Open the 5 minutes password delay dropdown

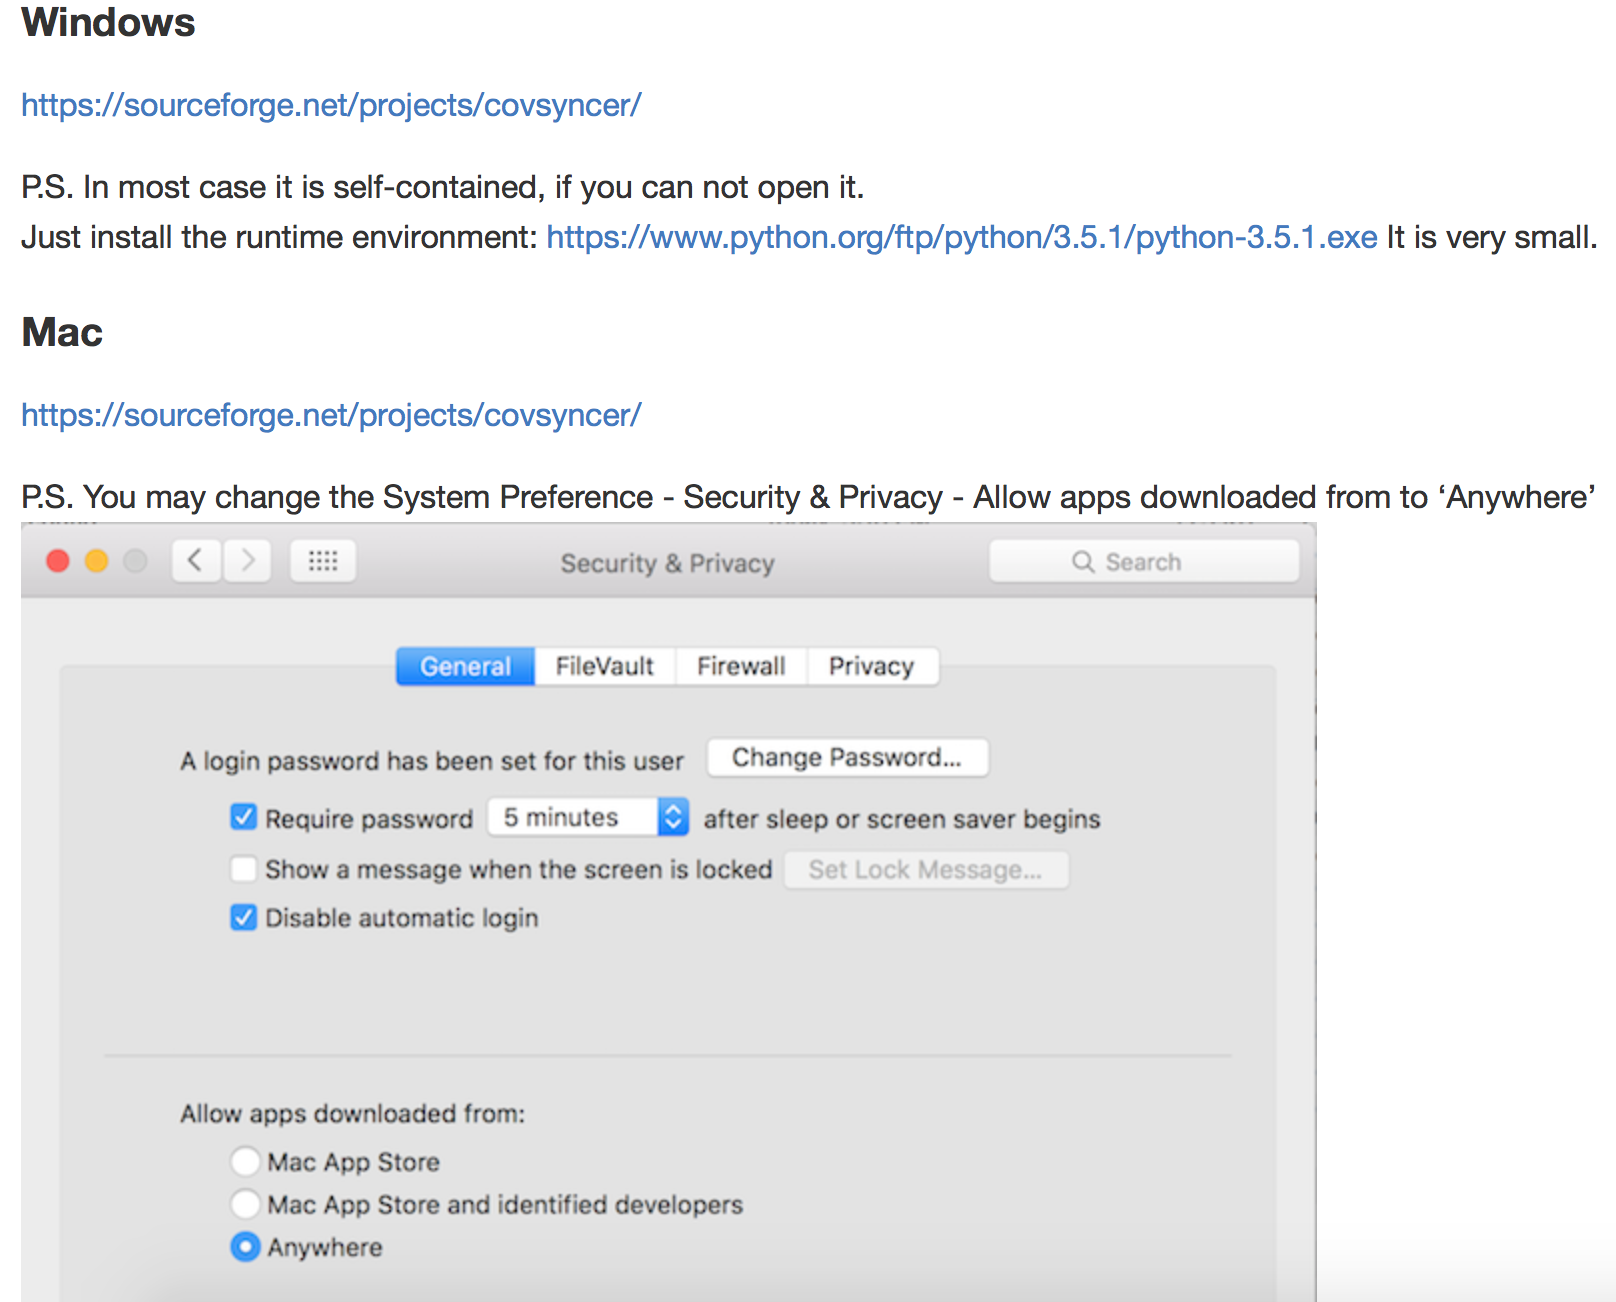pos(588,818)
